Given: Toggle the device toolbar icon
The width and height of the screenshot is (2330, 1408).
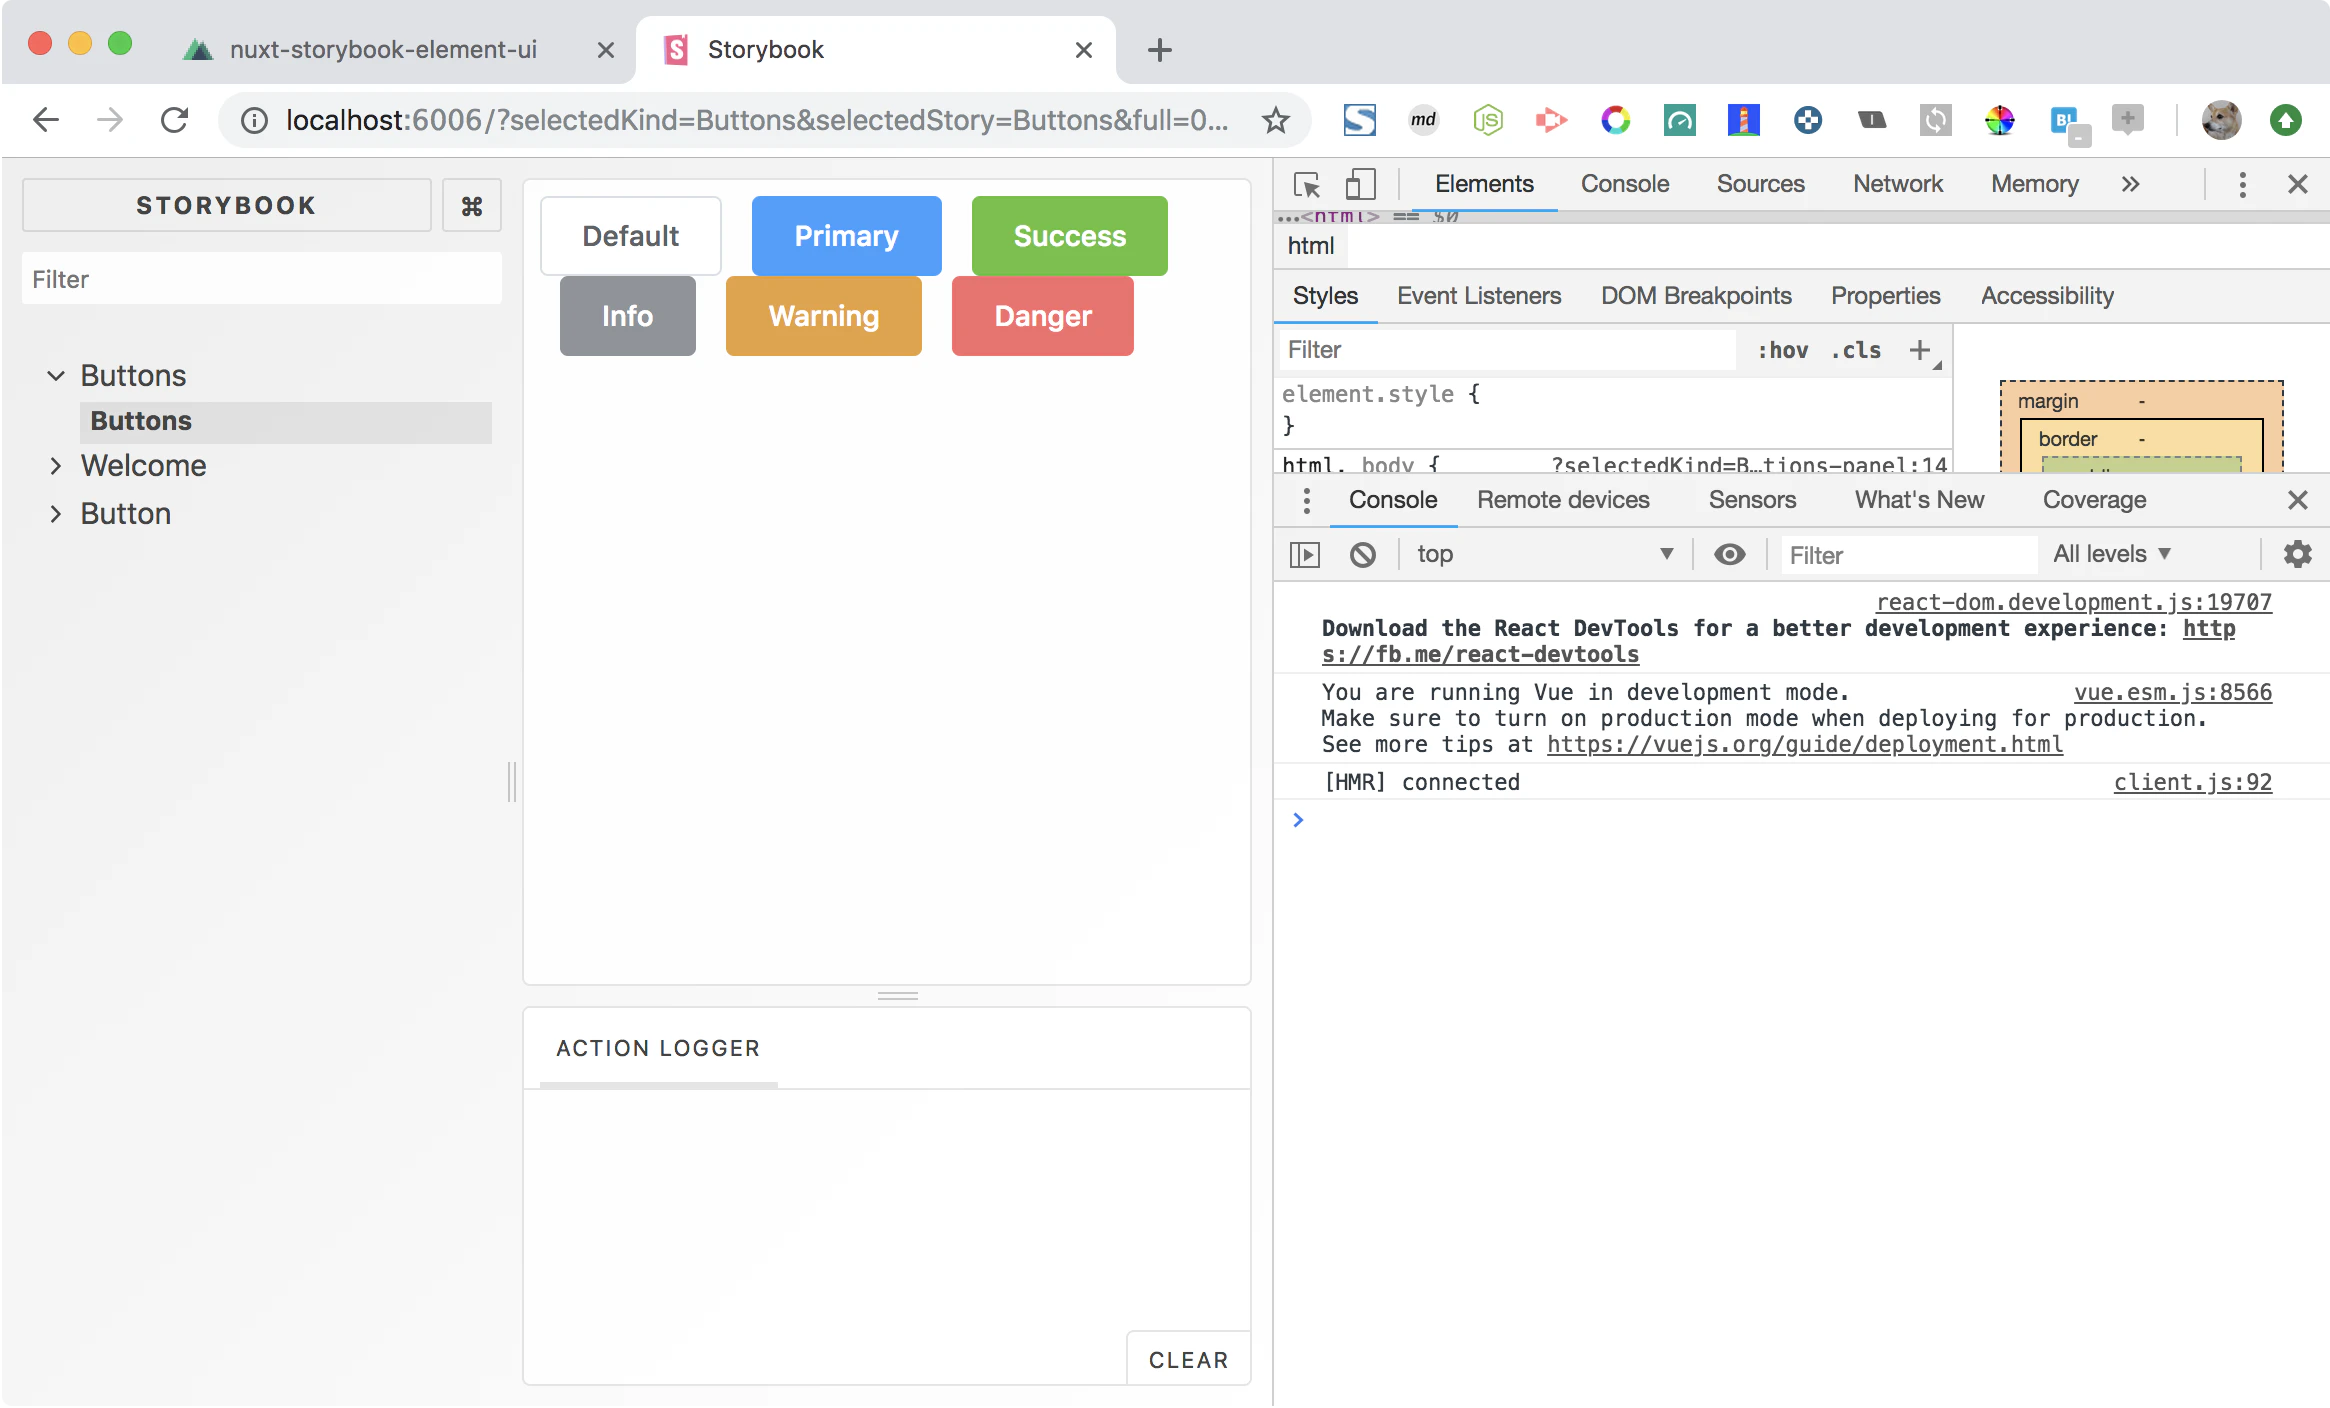Looking at the screenshot, I should pyautogui.click(x=1360, y=185).
